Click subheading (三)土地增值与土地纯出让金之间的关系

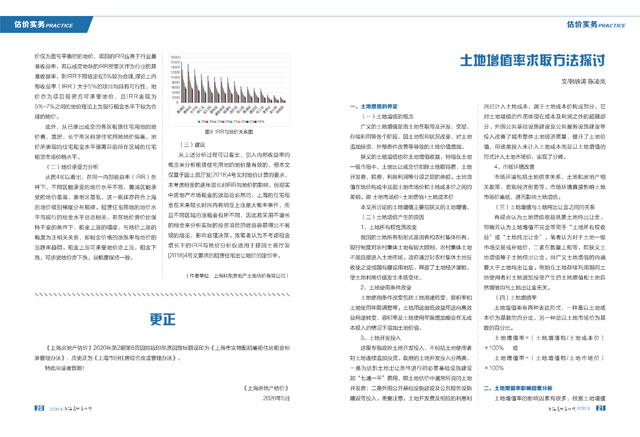click(544, 207)
